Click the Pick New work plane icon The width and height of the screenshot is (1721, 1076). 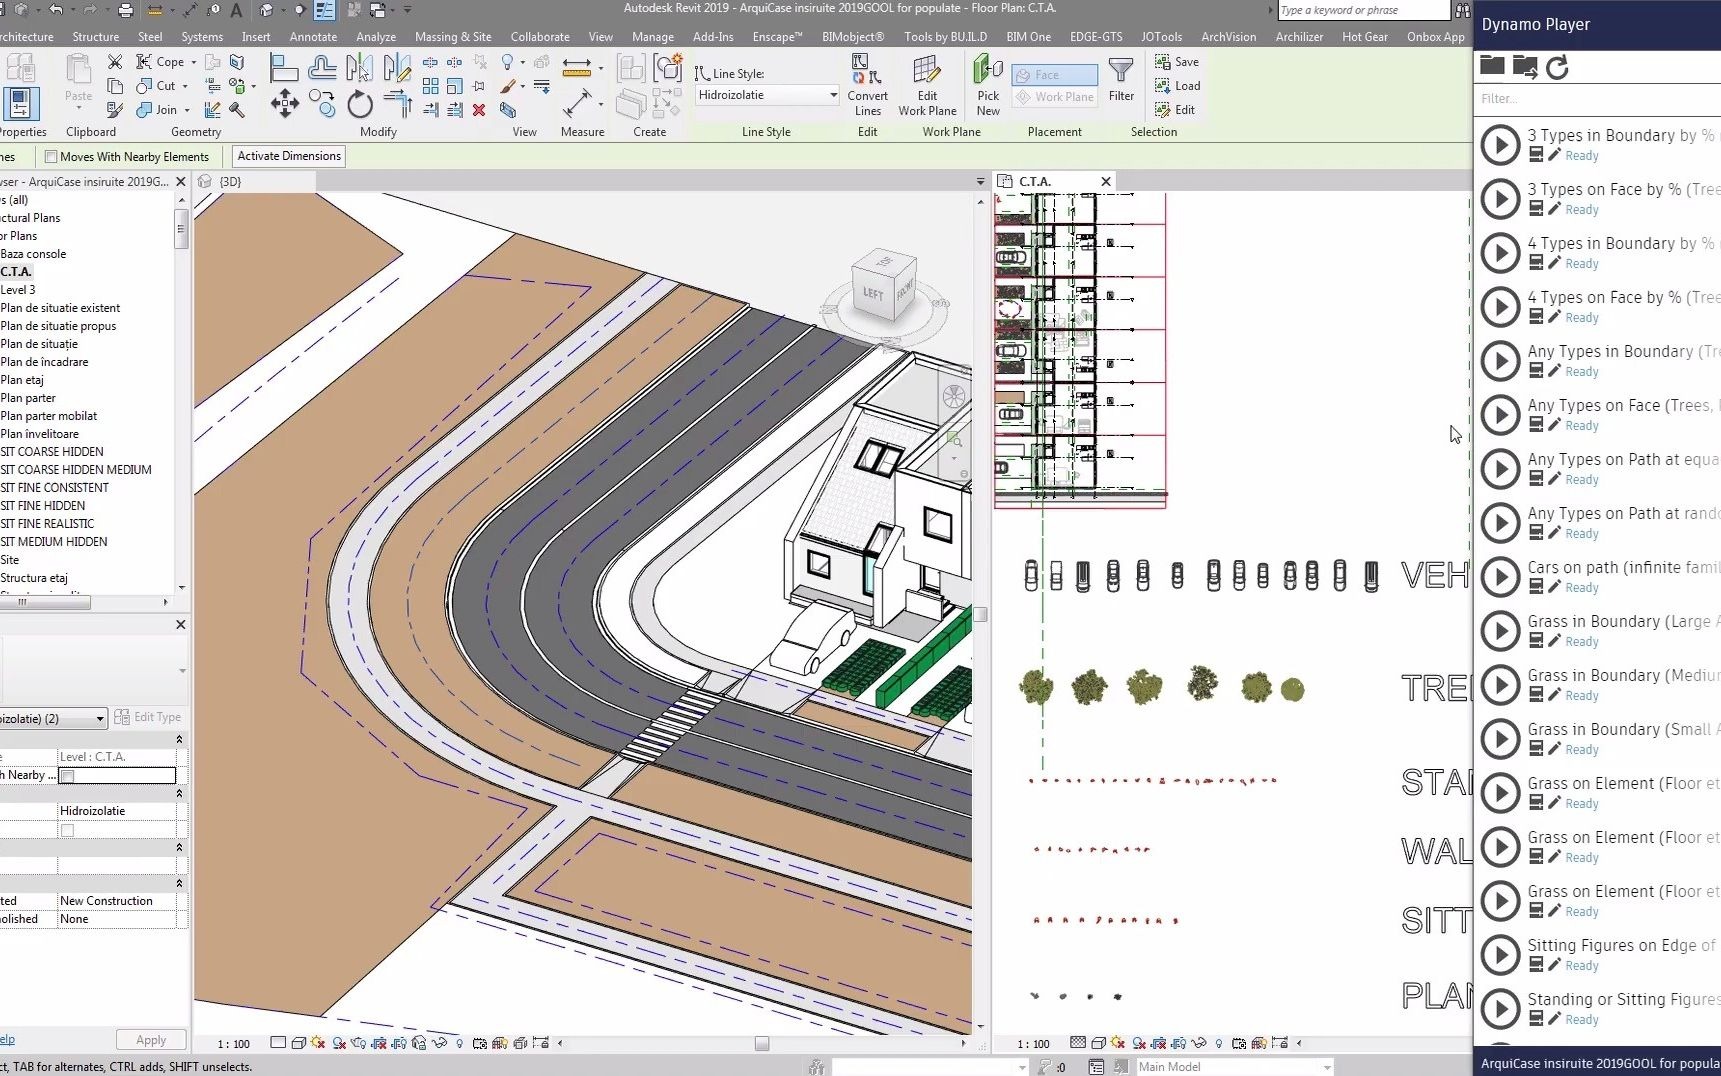(x=987, y=85)
